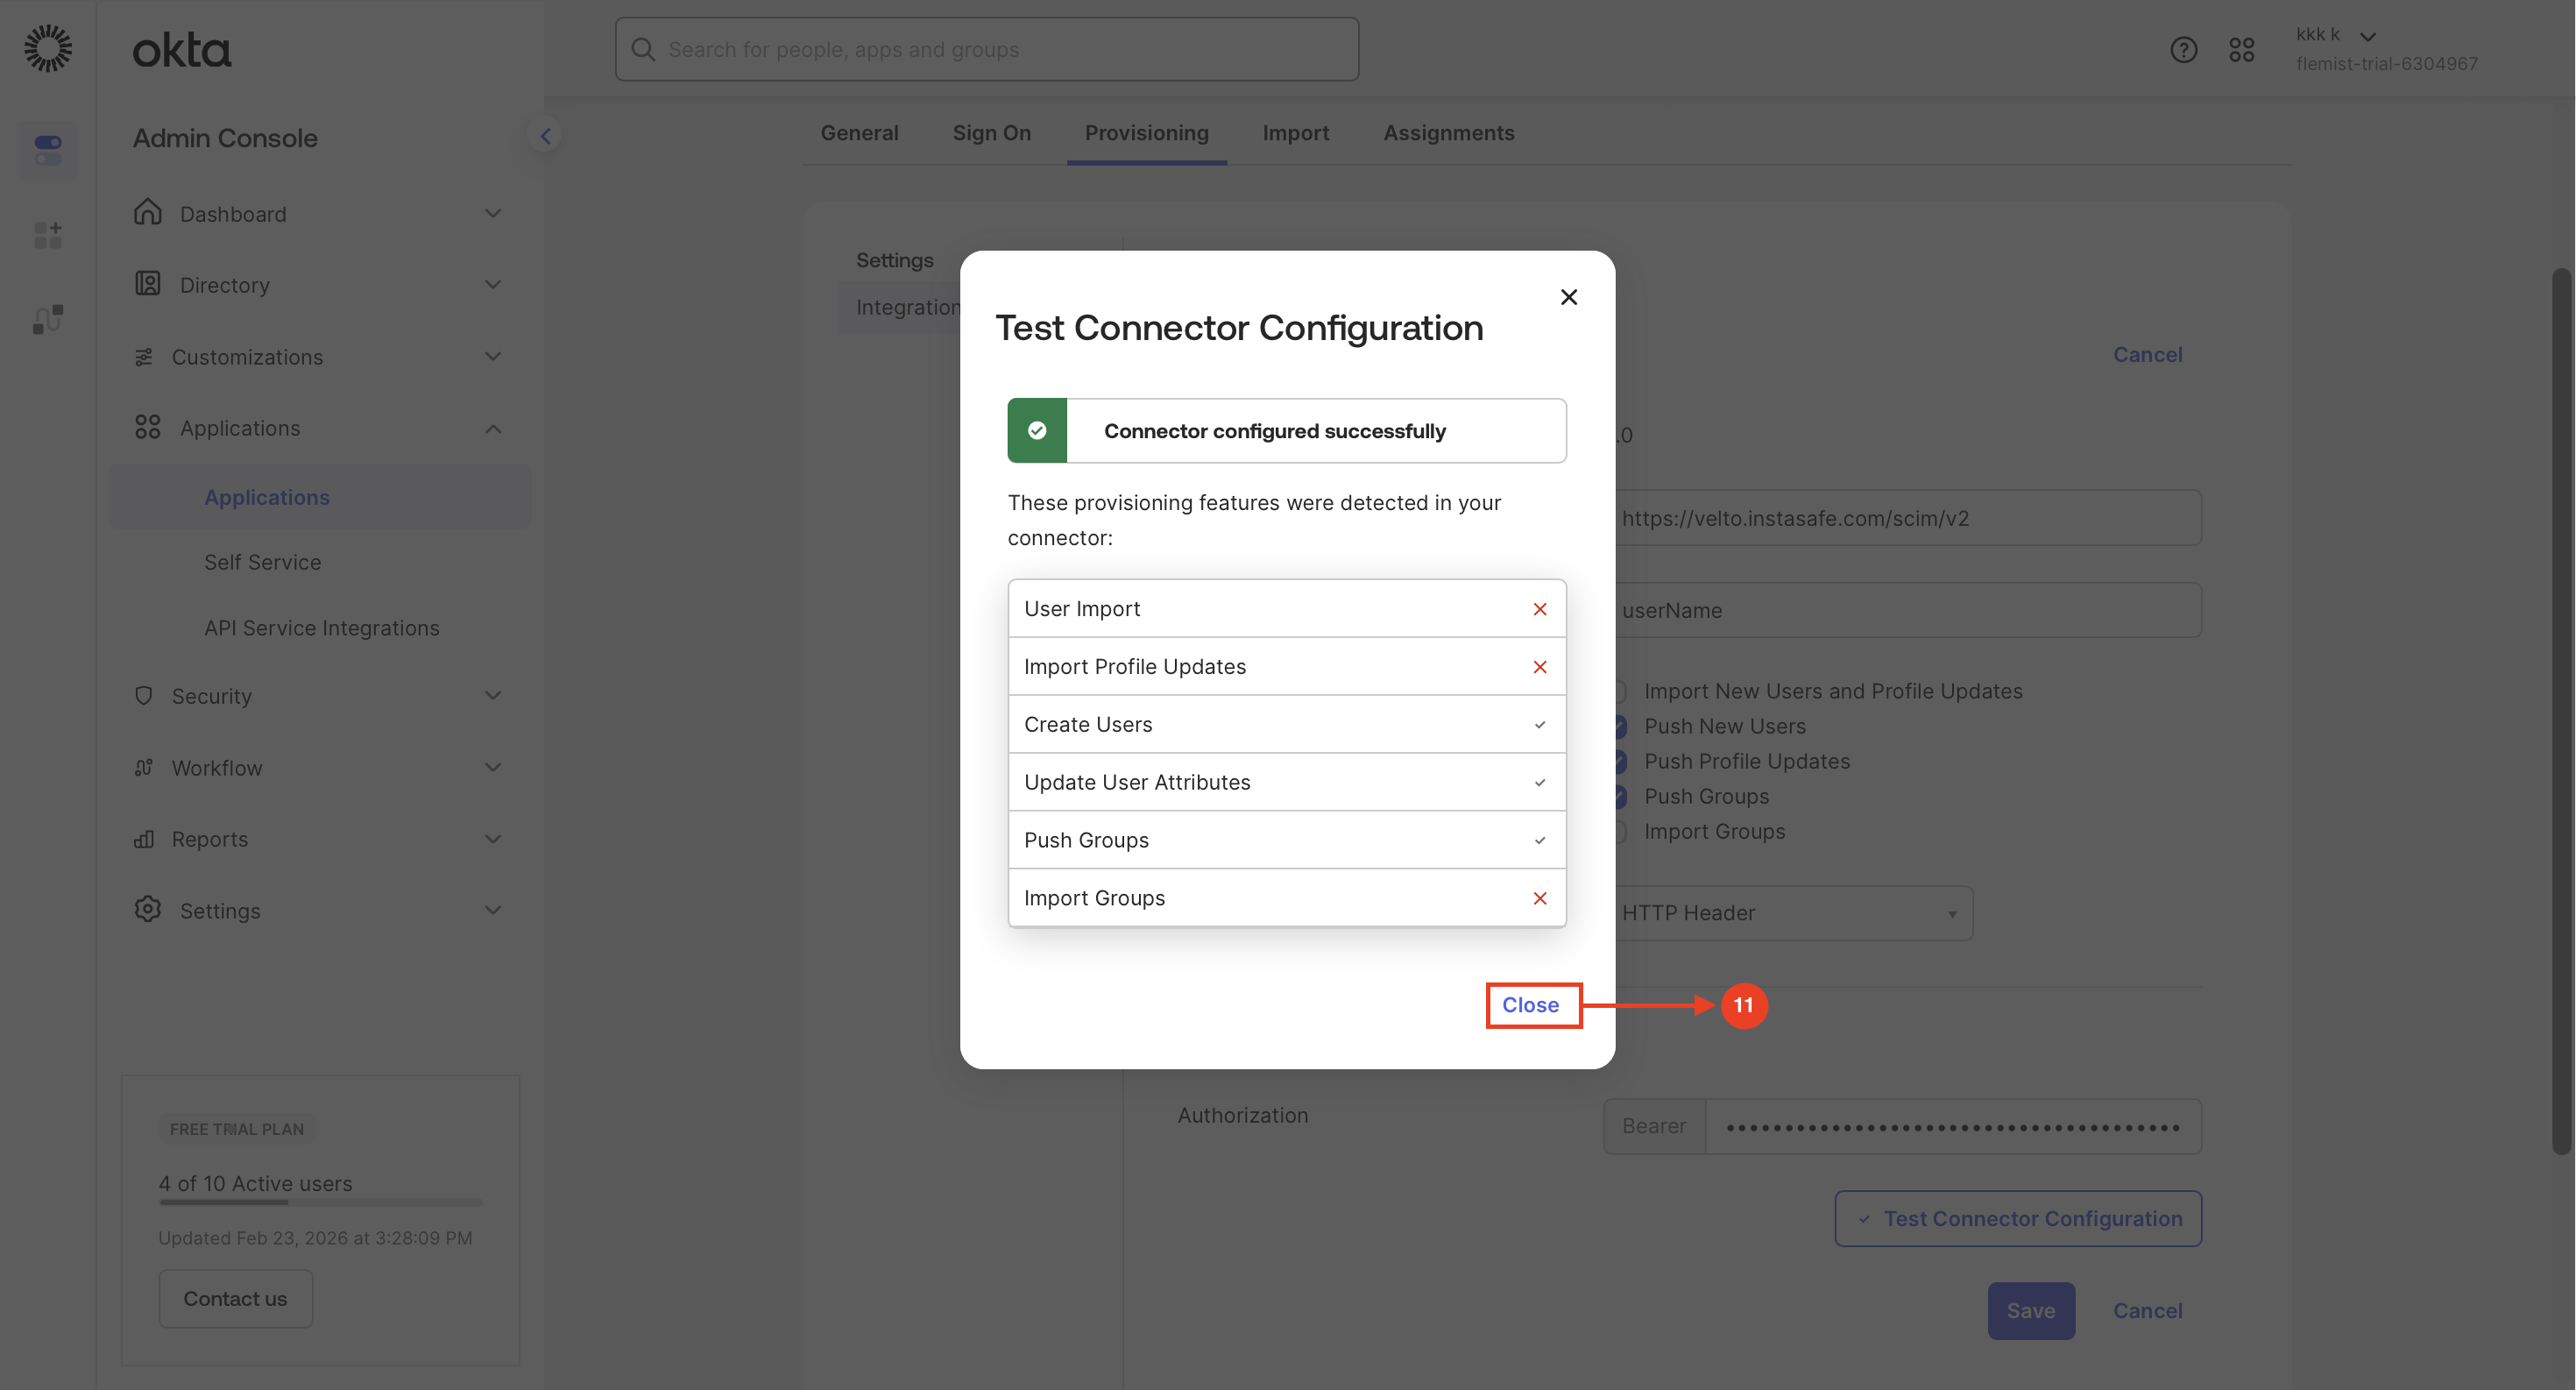The width and height of the screenshot is (2576, 1390).
Task: Toggle the Push New Users checkbox
Action: 1620,726
